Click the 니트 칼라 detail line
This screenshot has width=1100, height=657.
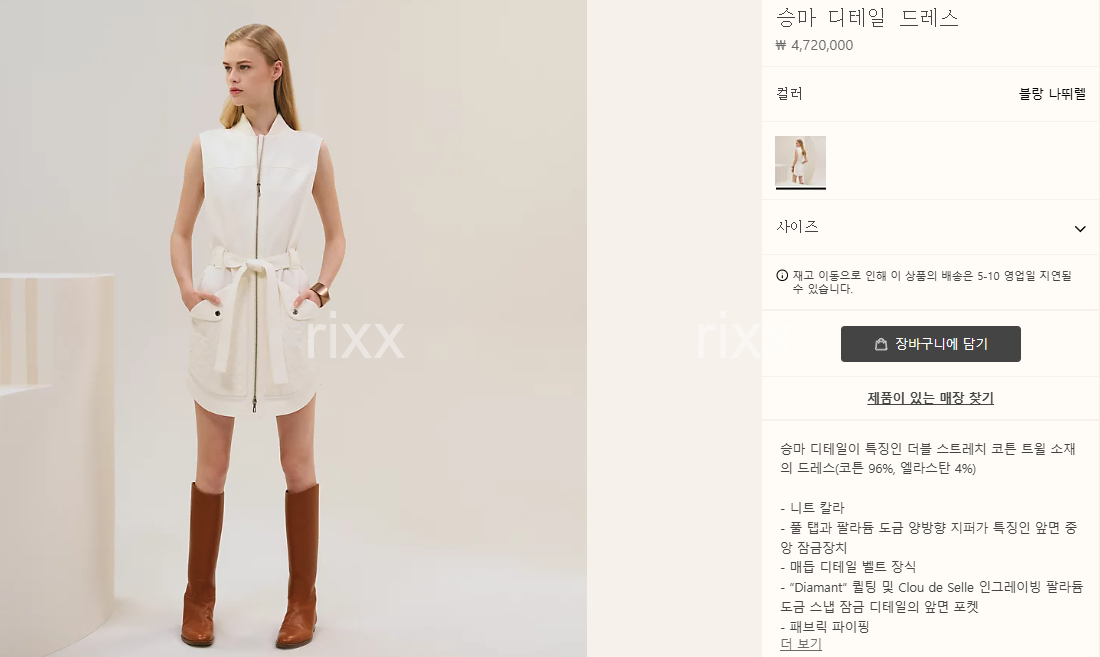tap(812, 507)
